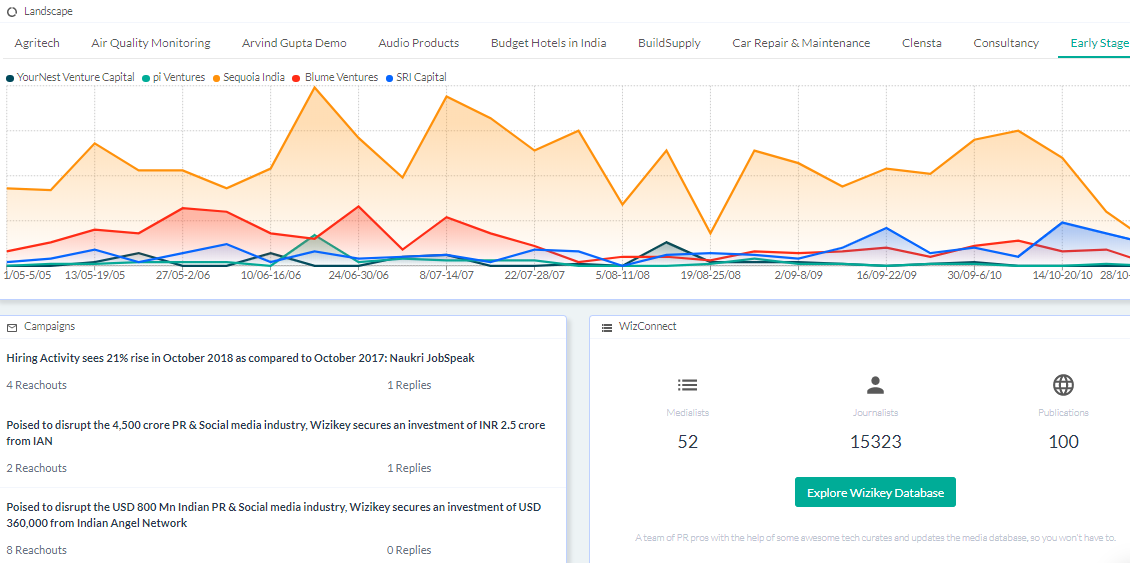Click 2 Reachouts under INR 2.5 crore campaign
The width and height of the screenshot is (1130, 563).
(x=37, y=468)
